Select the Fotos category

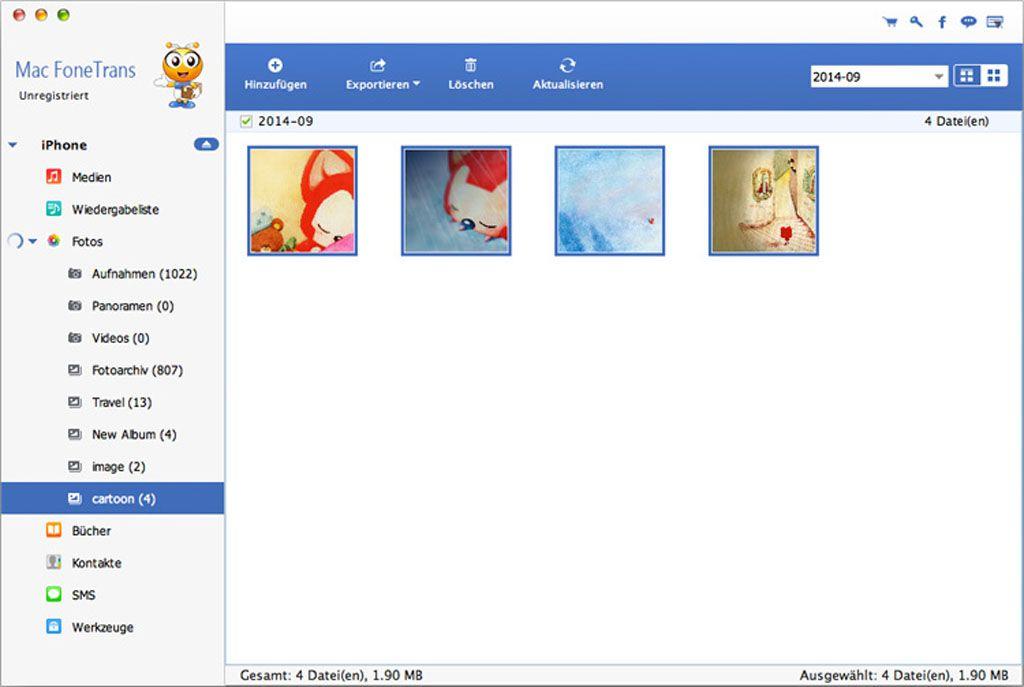87,241
